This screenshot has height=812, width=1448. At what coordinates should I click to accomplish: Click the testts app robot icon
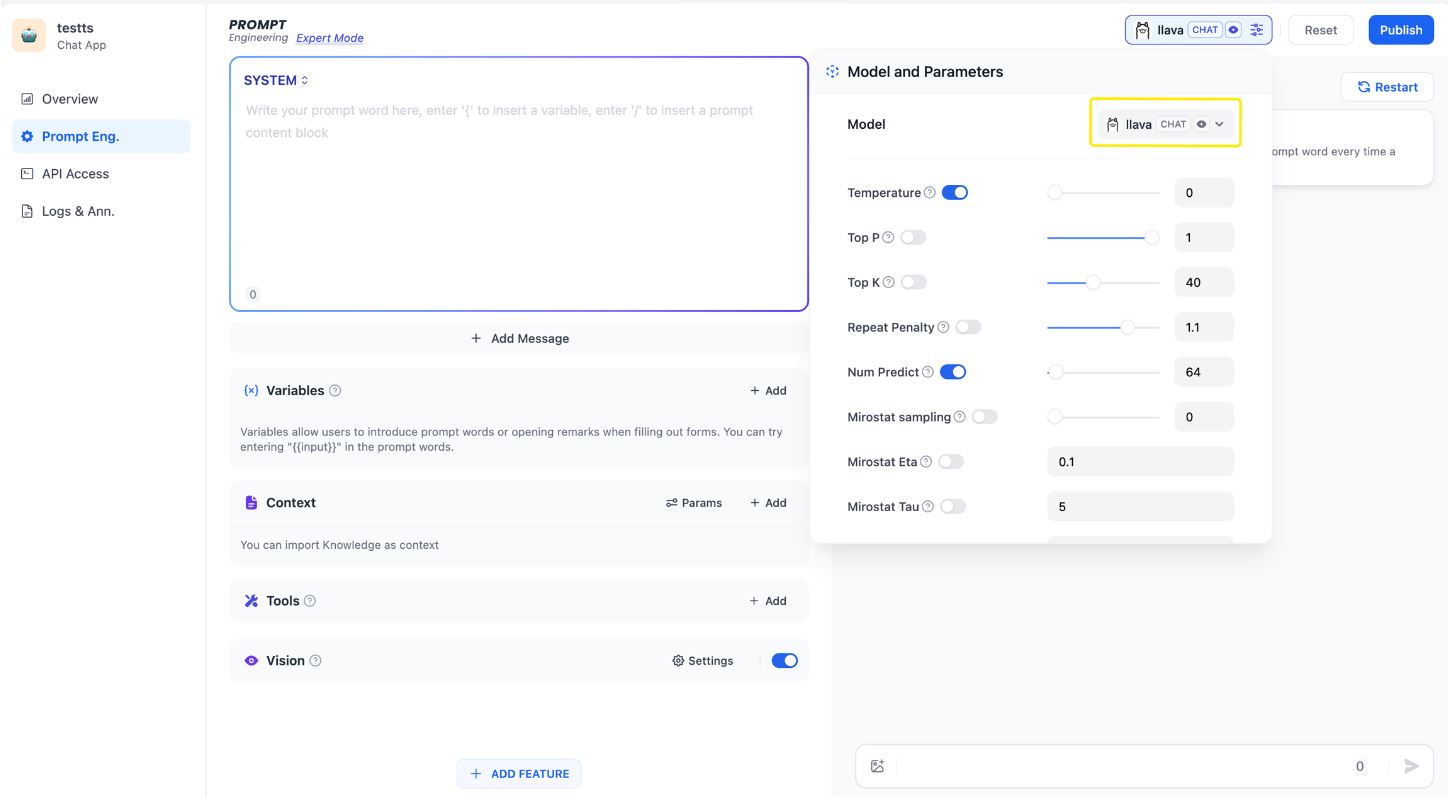click(x=29, y=36)
